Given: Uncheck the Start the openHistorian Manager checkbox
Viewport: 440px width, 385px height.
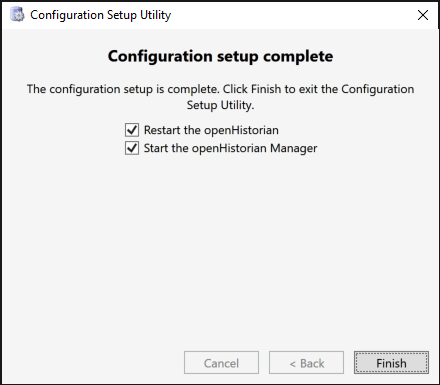Looking at the screenshot, I should 132,148.
